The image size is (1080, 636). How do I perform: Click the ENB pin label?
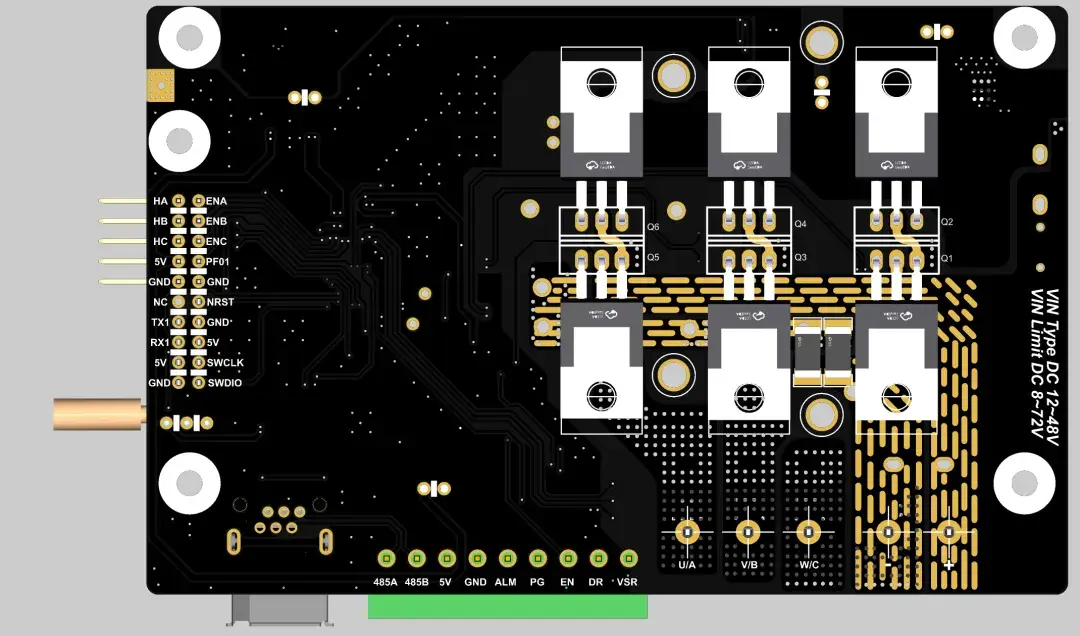216,221
